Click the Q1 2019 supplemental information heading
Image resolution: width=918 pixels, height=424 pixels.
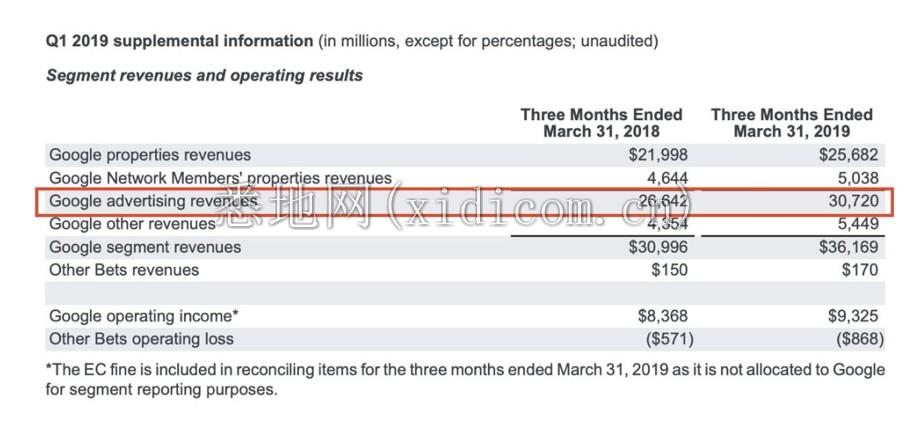click(179, 42)
